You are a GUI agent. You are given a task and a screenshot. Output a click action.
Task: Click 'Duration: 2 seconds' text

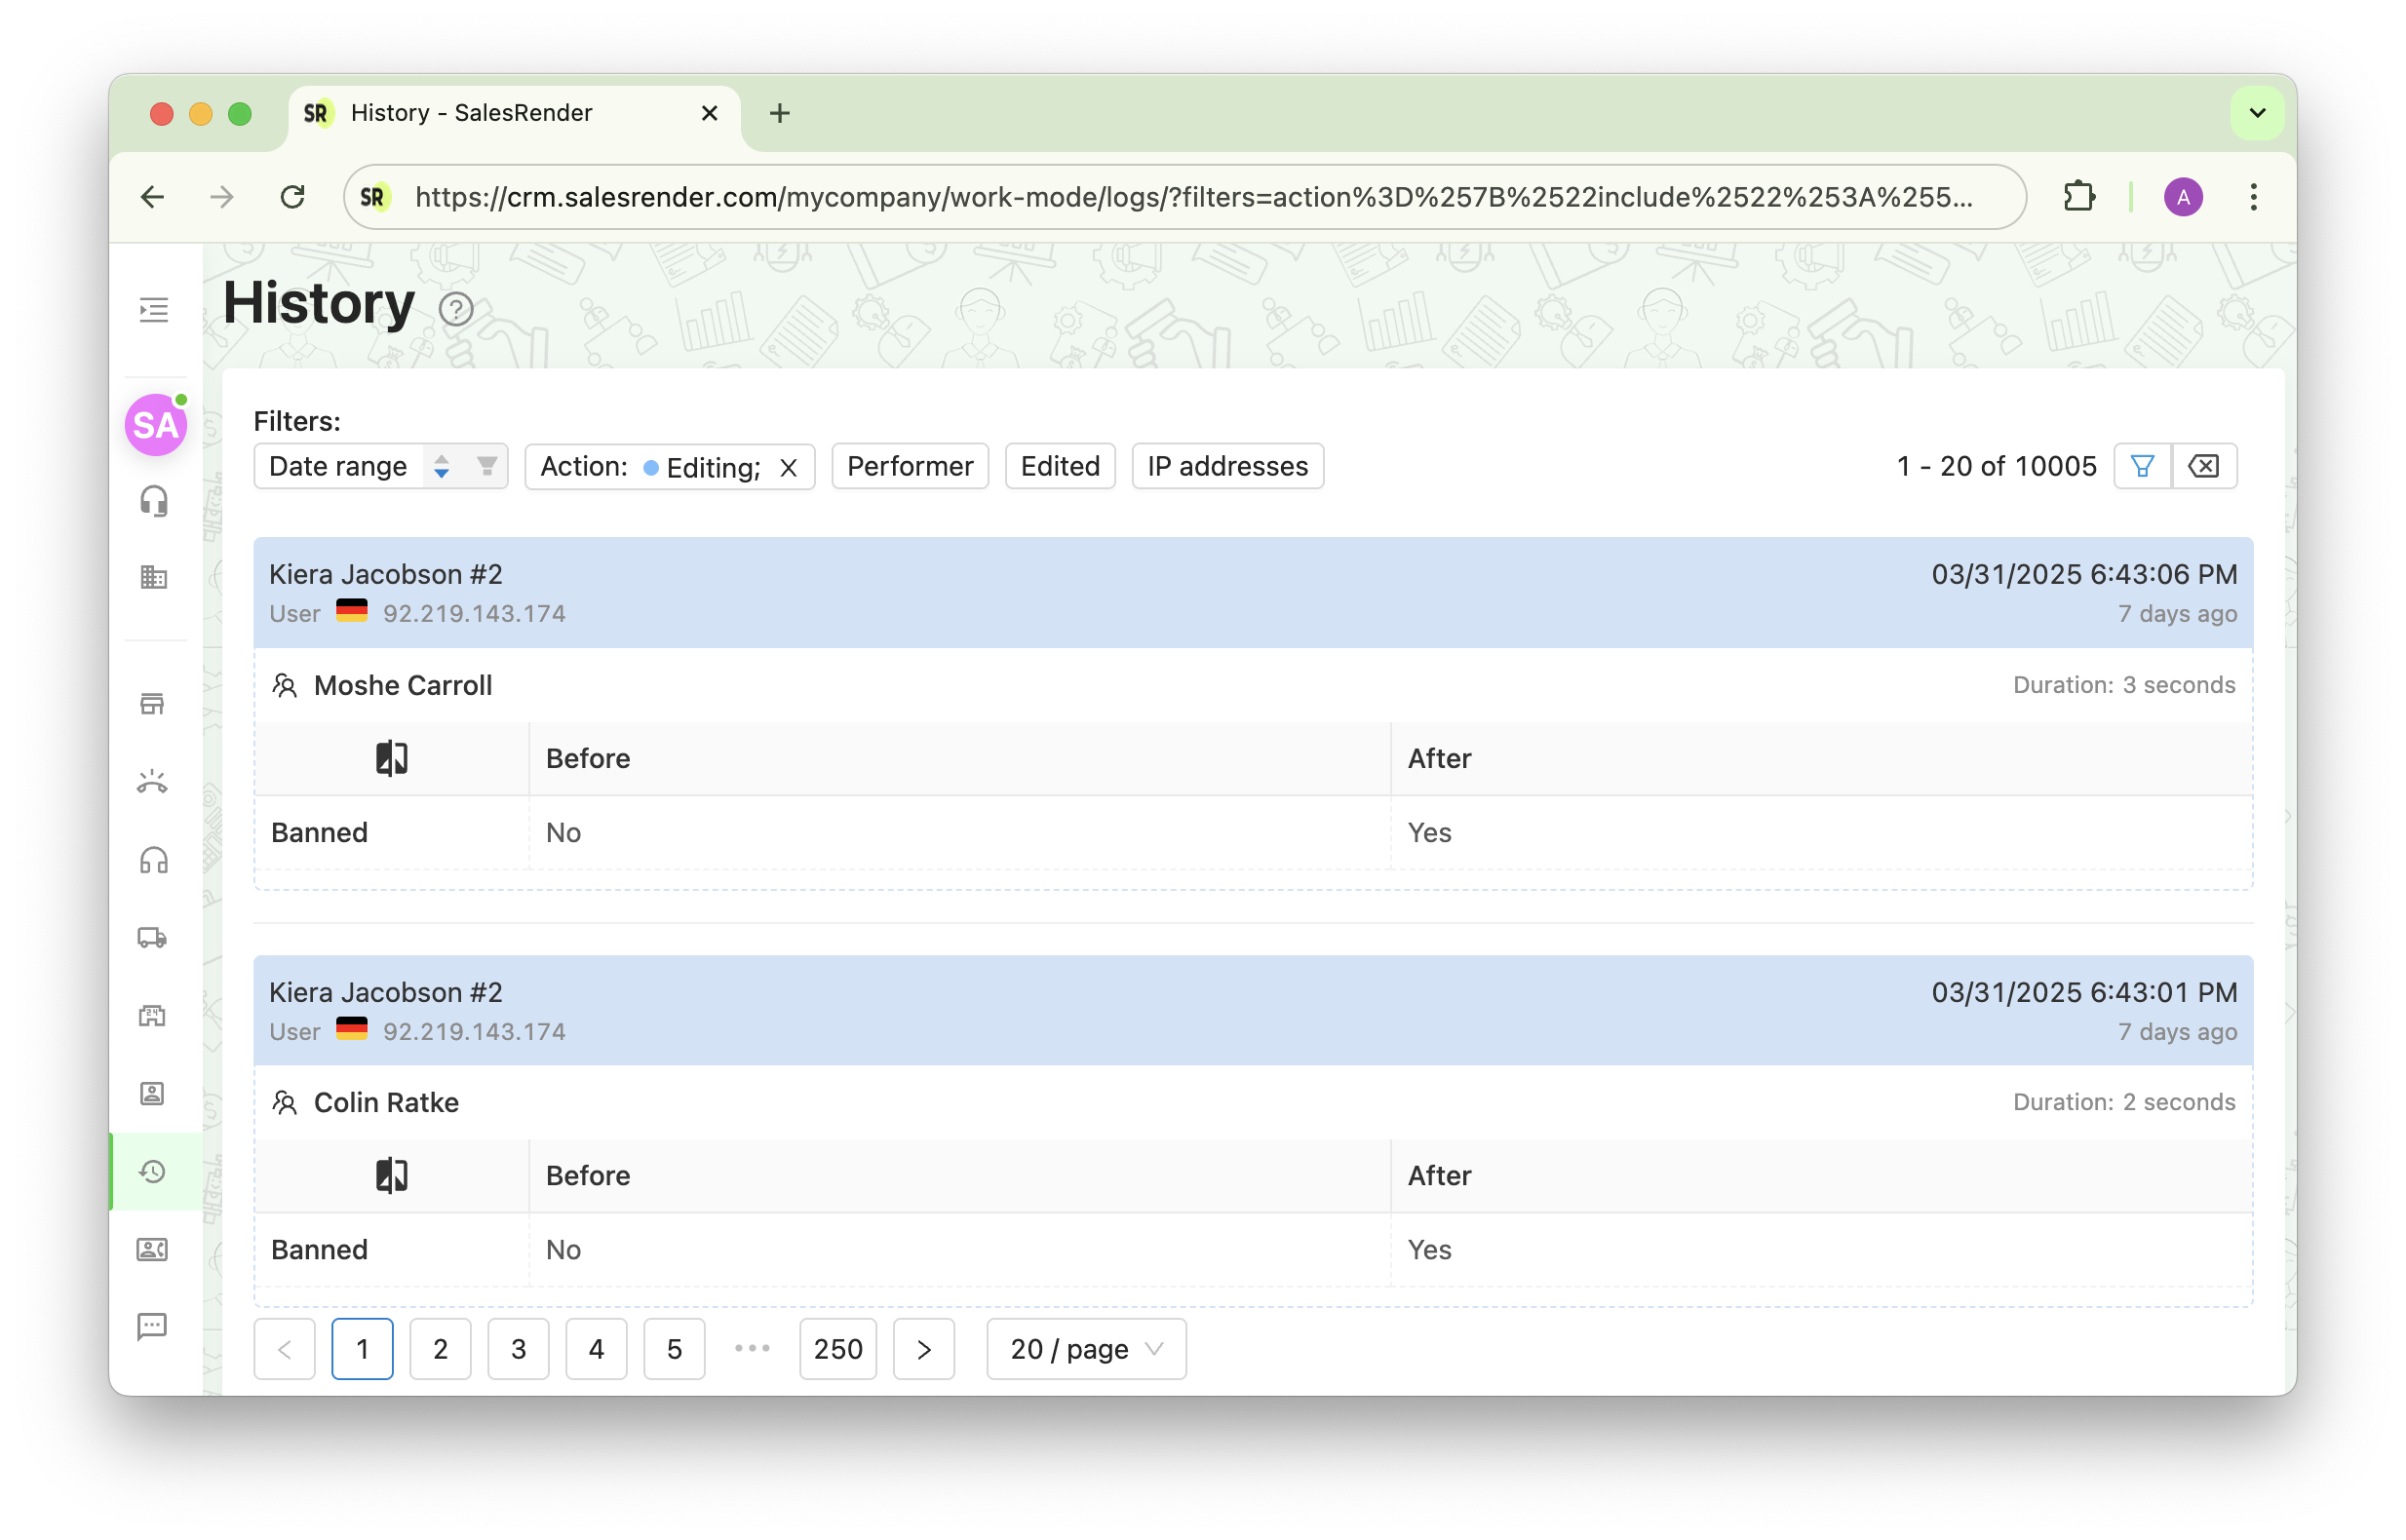click(x=2123, y=1102)
